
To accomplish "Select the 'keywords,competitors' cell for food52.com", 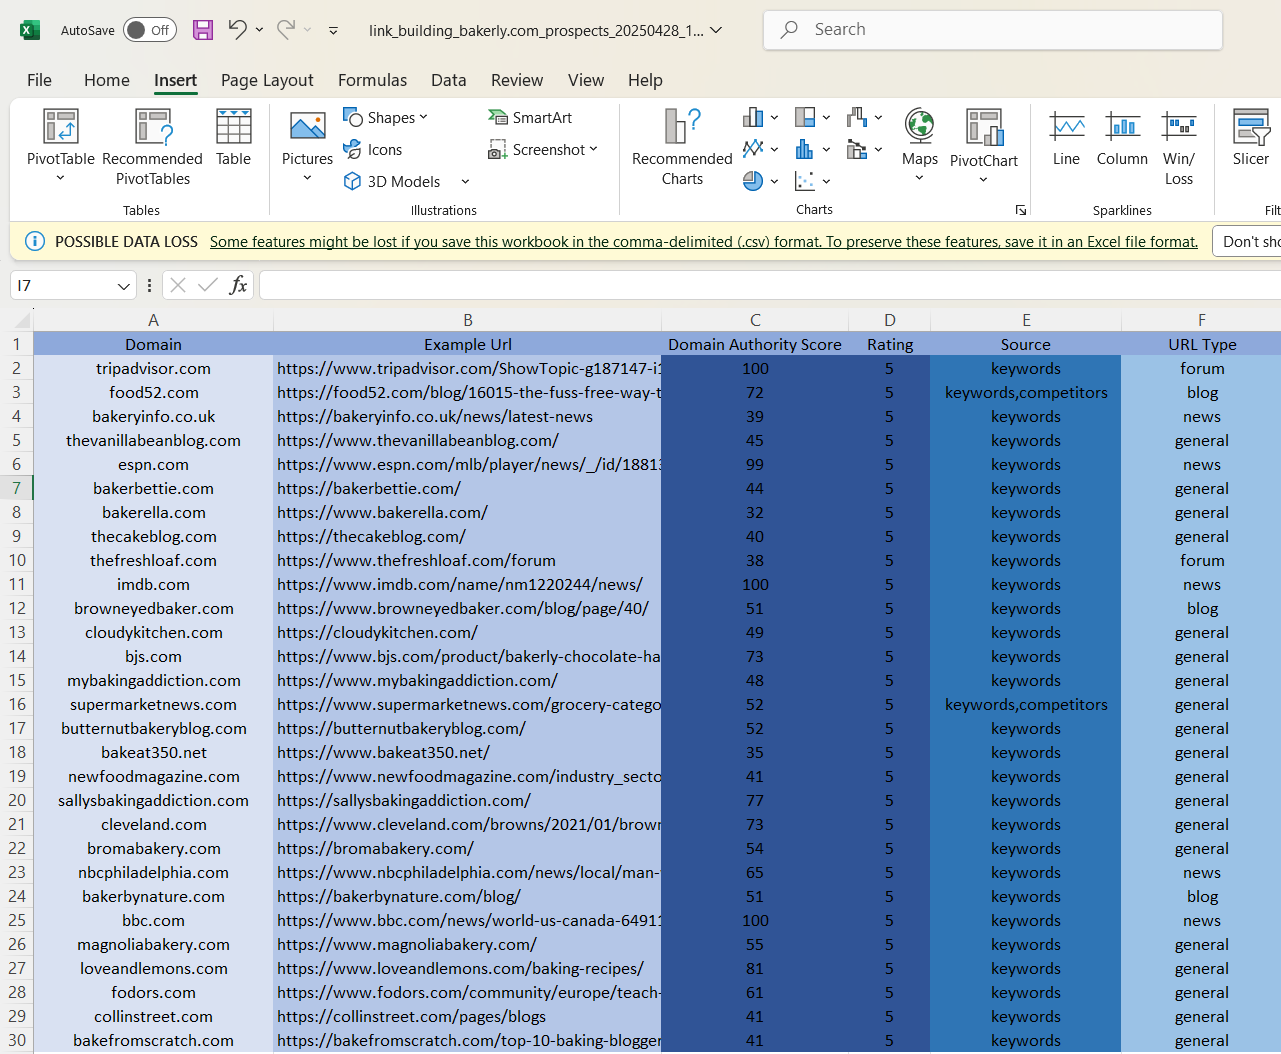I will coord(1026,392).
